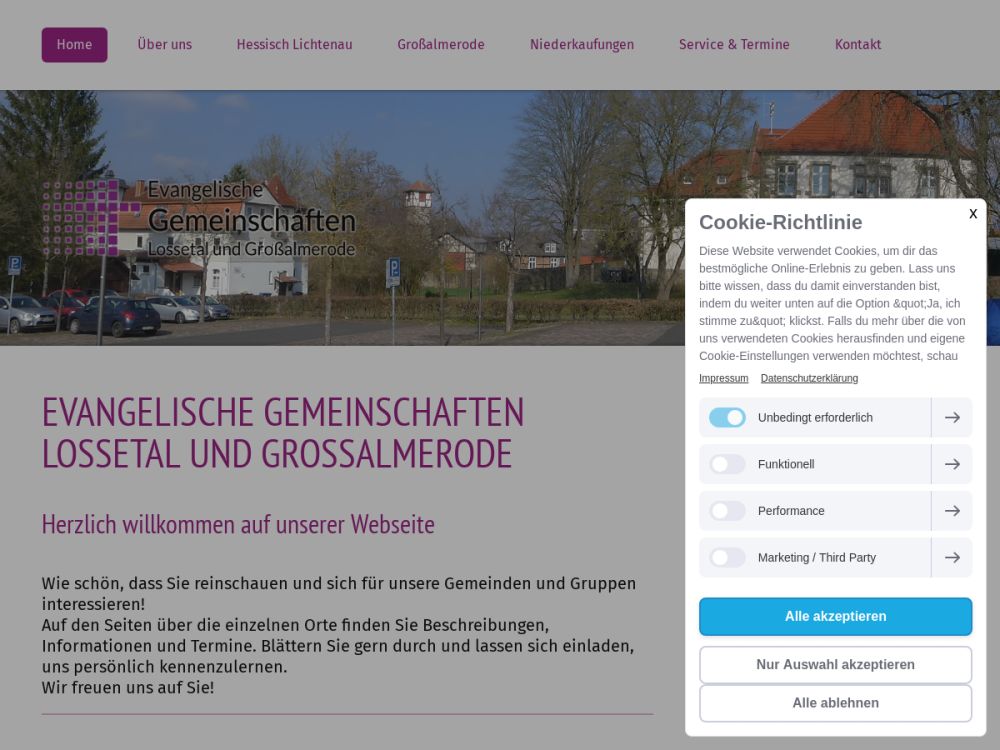Enable the Funktionell cookies toggle

pyautogui.click(x=727, y=464)
